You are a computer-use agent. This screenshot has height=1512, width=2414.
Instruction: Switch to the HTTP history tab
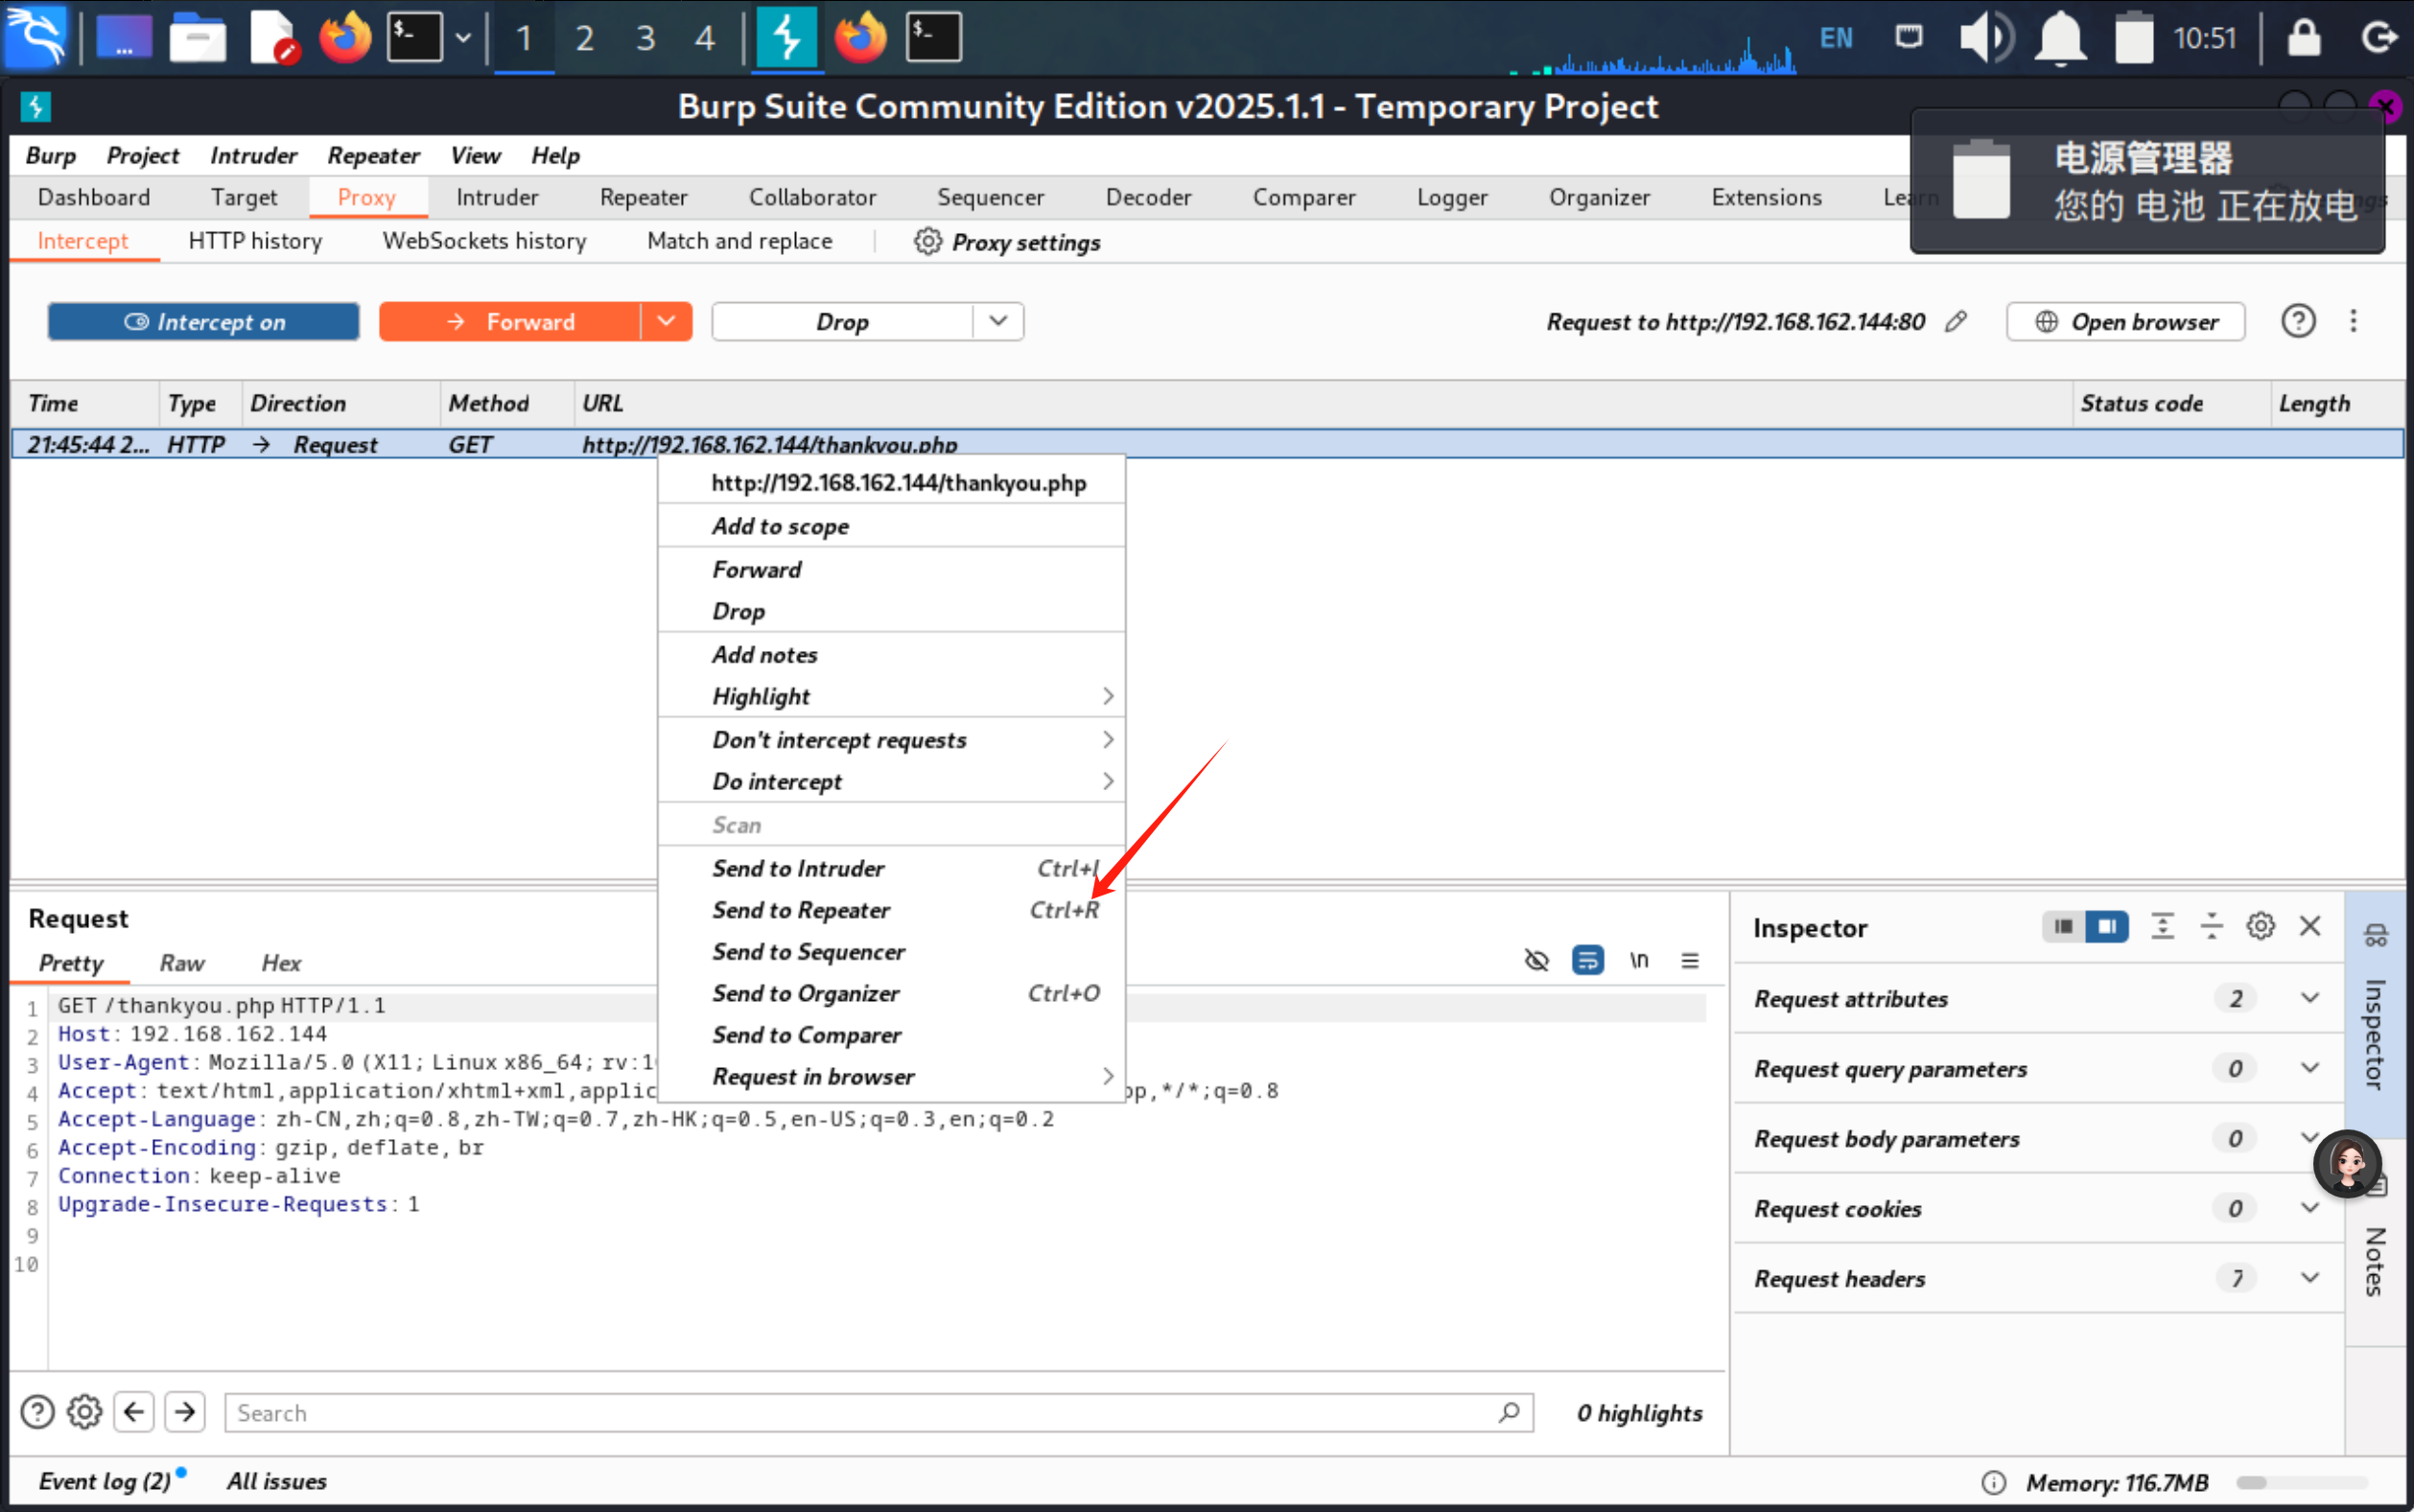255,241
